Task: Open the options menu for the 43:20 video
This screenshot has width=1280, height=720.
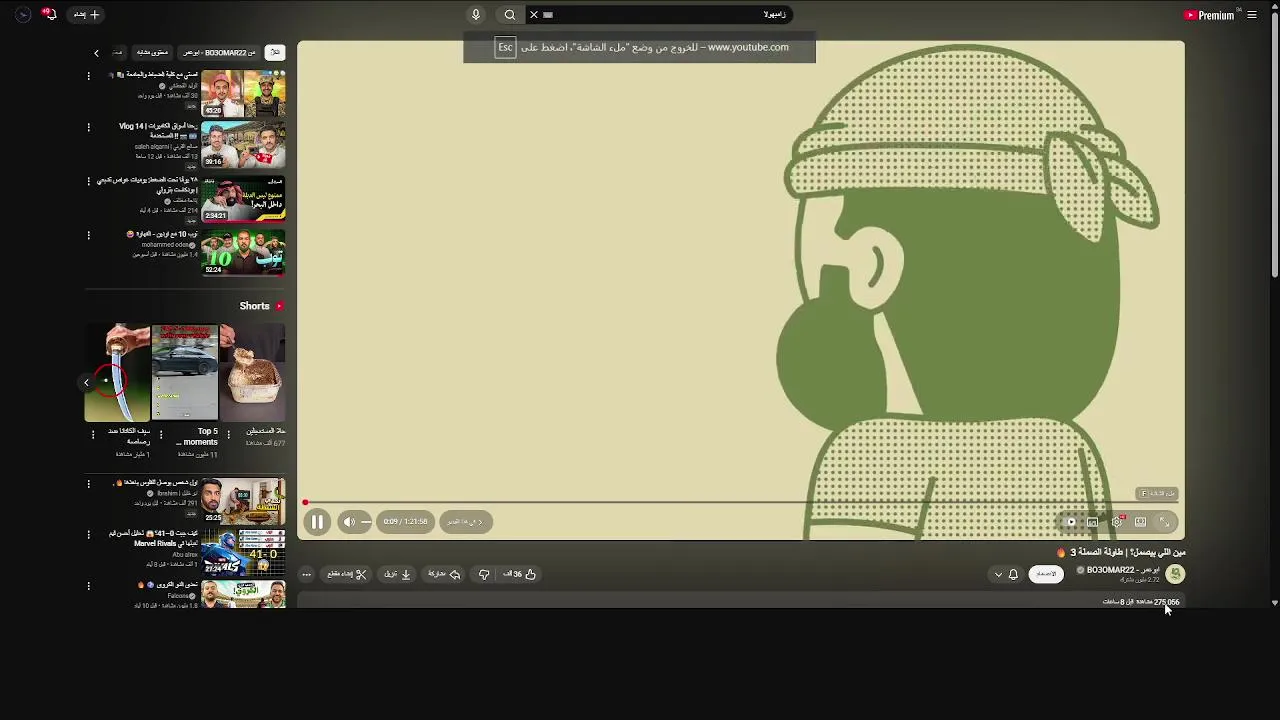Action: 88,76
